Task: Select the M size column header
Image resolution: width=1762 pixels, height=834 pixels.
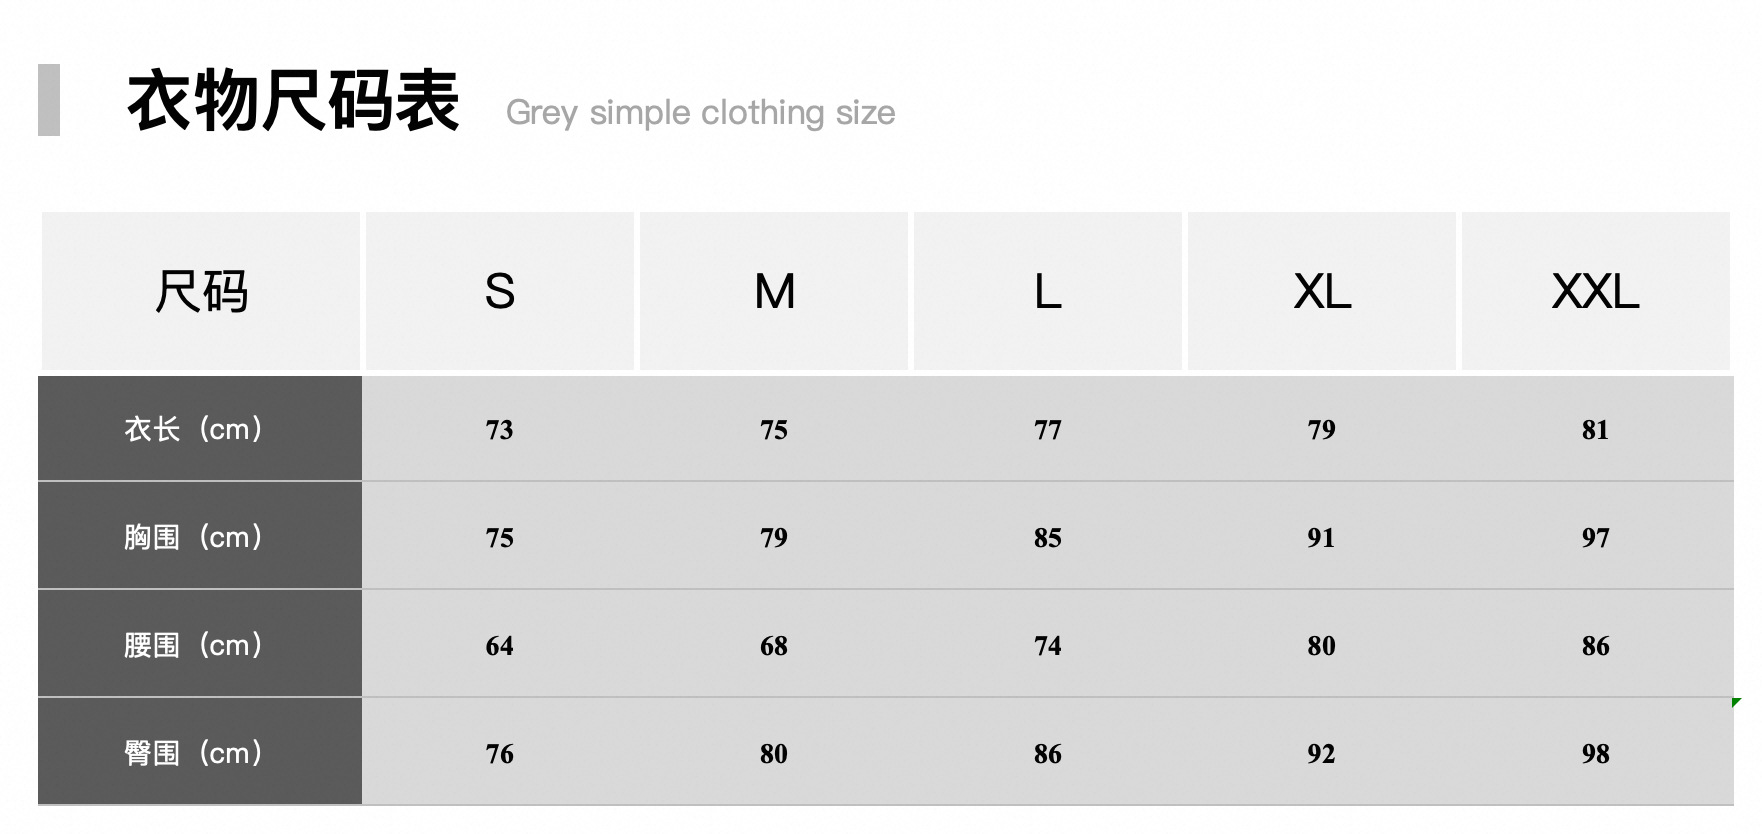Action: pos(774,292)
